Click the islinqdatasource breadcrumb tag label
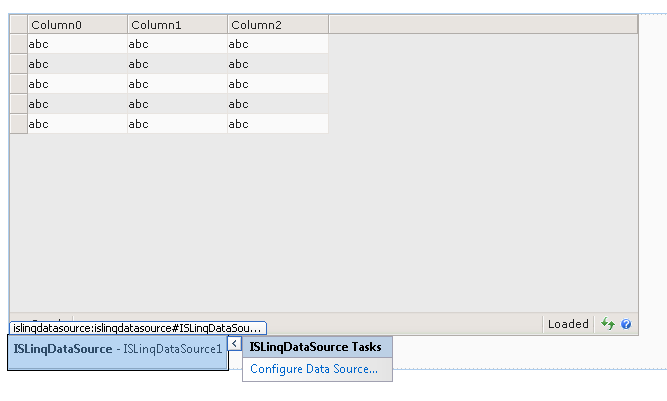The width and height of the screenshot is (667, 401). [x=138, y=328]
